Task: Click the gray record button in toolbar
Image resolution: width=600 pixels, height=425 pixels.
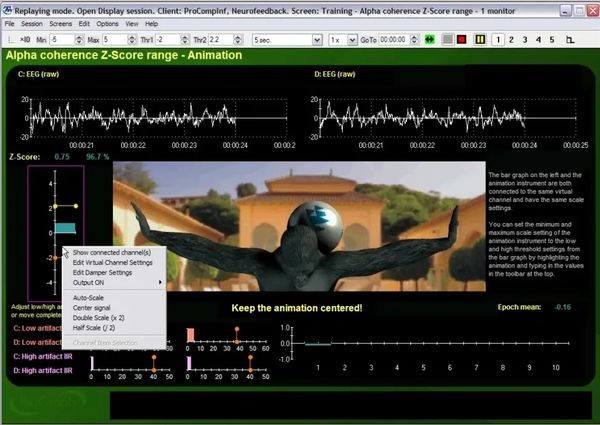Action: (x=445, y=39)
